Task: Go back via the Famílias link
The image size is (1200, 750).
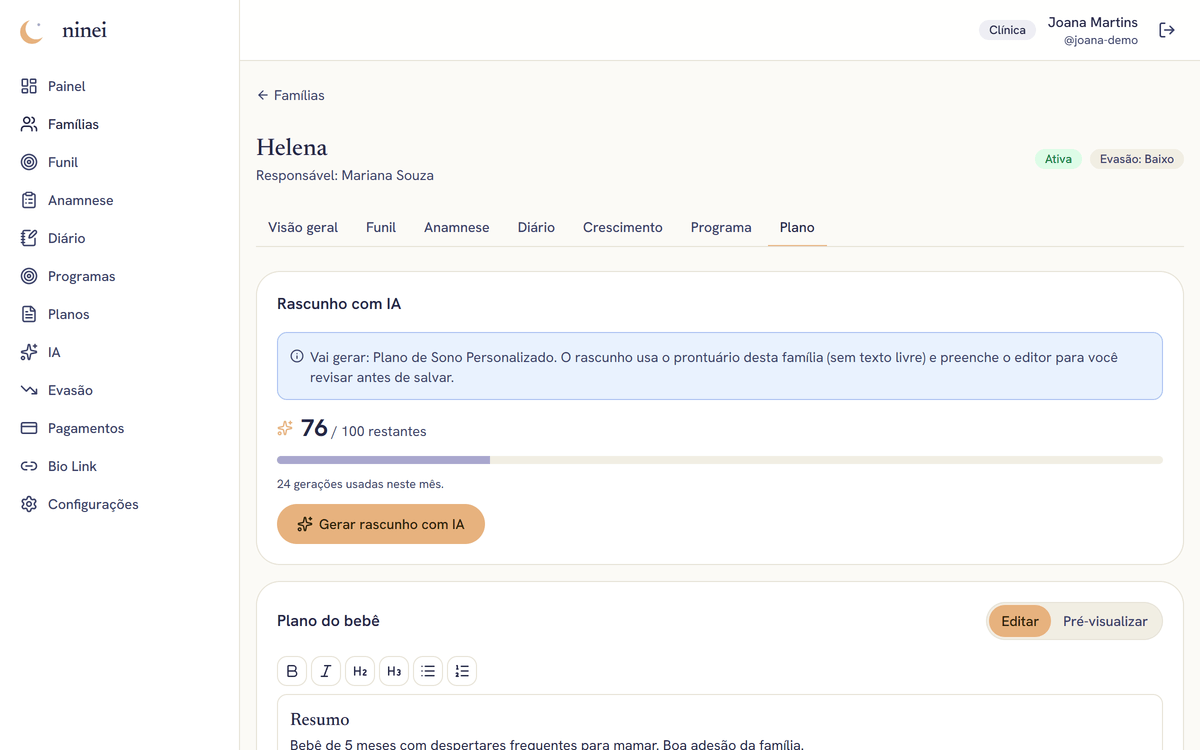Action: click(x=291, y=95)
